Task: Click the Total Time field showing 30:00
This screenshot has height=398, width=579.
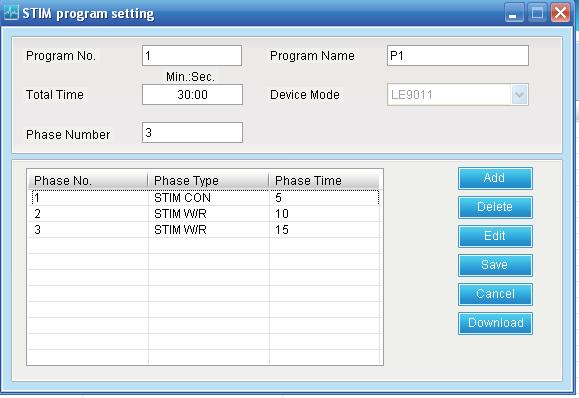Action: click(192, 95)
